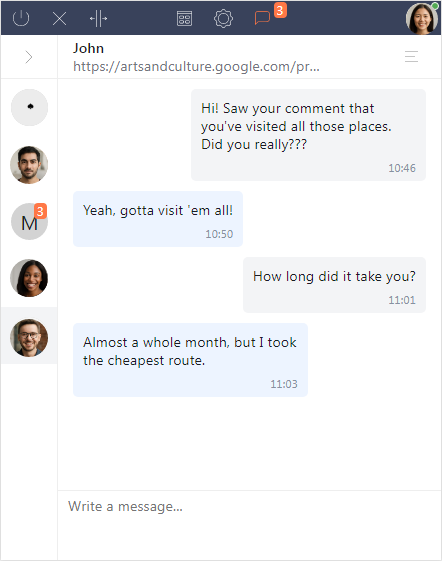Select the spade-icon visitor chat
442x561 pixels.
coord(29,107)
